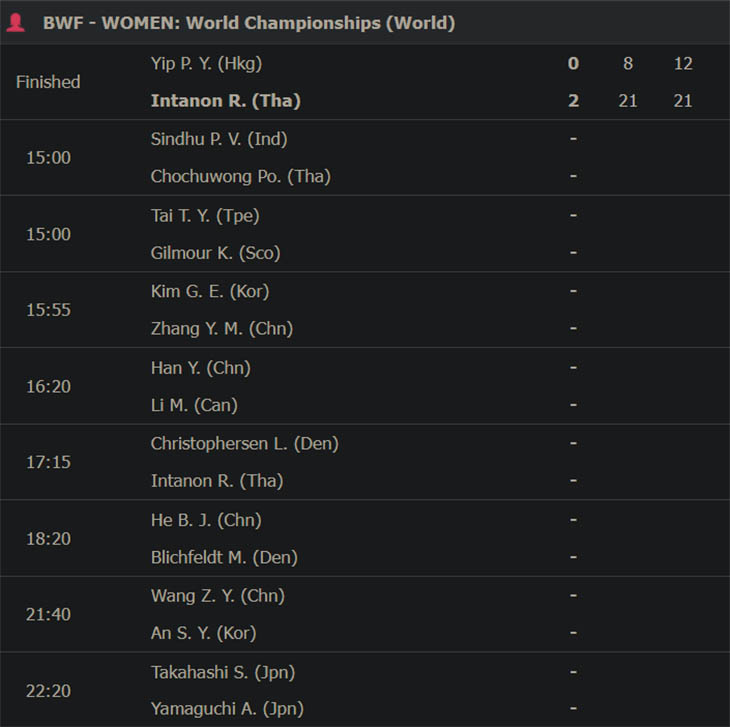The width and height of the screenshot is (730, 727).
Task: Select Zhang Y. M. (Chn) player name
Action: click(222, 329)
